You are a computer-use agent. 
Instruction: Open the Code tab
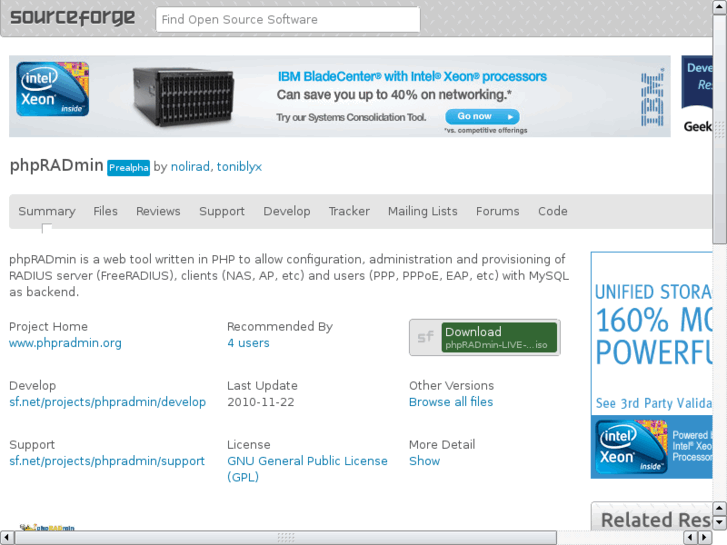coord(553,211)
